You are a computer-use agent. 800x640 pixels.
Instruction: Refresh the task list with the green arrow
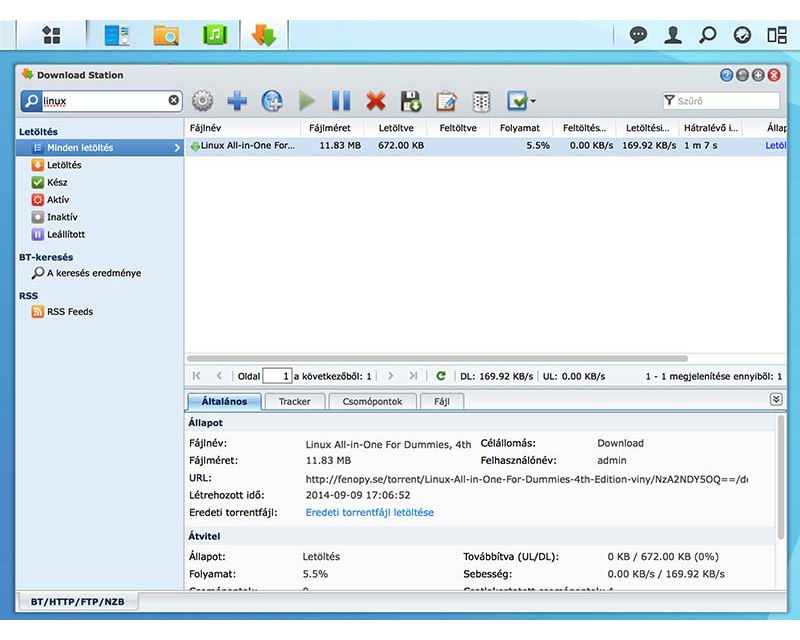coord(441,374)
